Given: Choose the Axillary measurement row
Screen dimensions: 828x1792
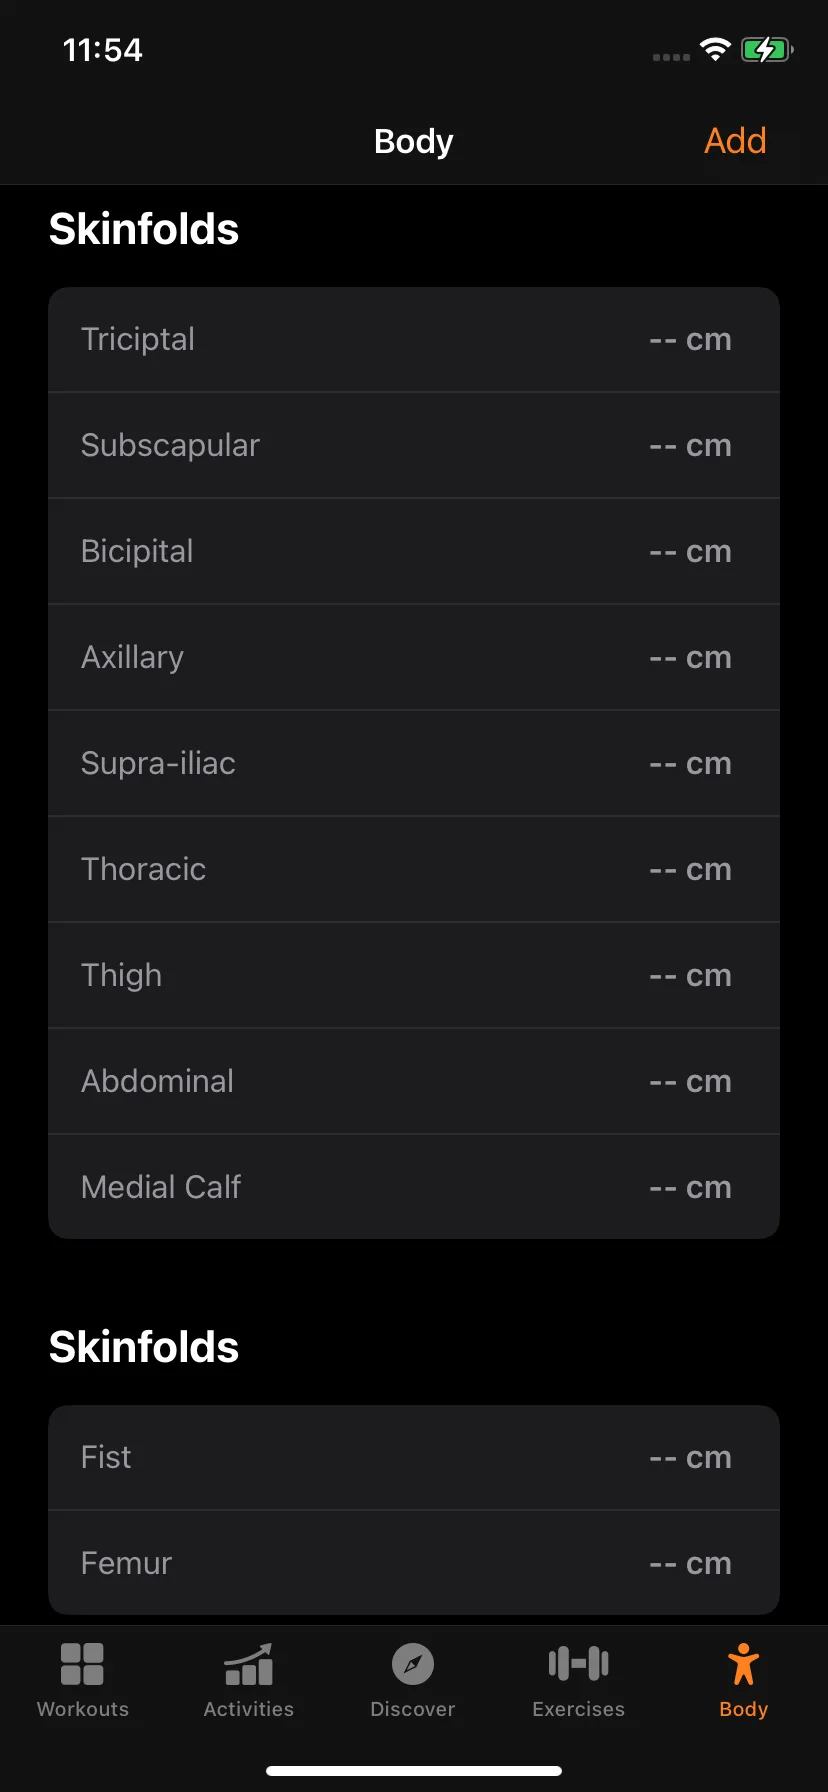Looking at the screenshot, I should (x=414, y=657).
